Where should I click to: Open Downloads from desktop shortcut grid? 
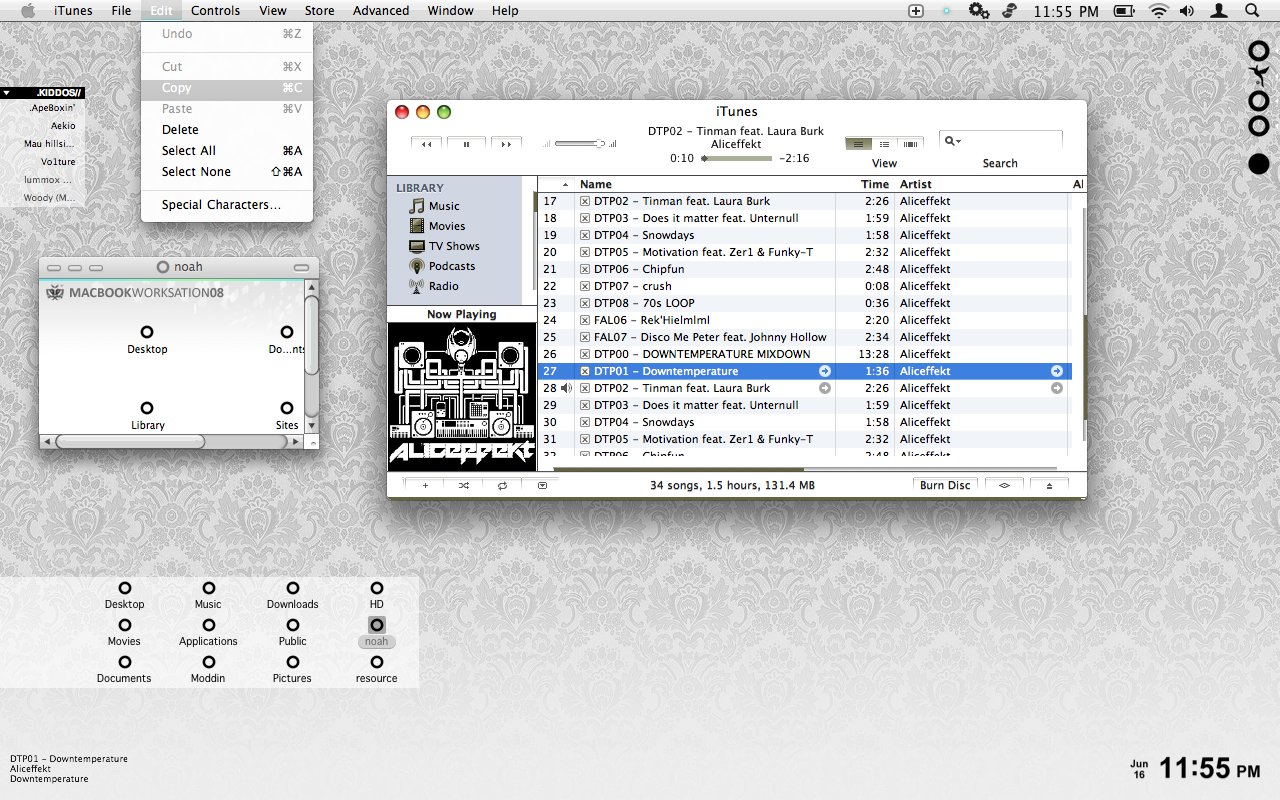[292, 596]
